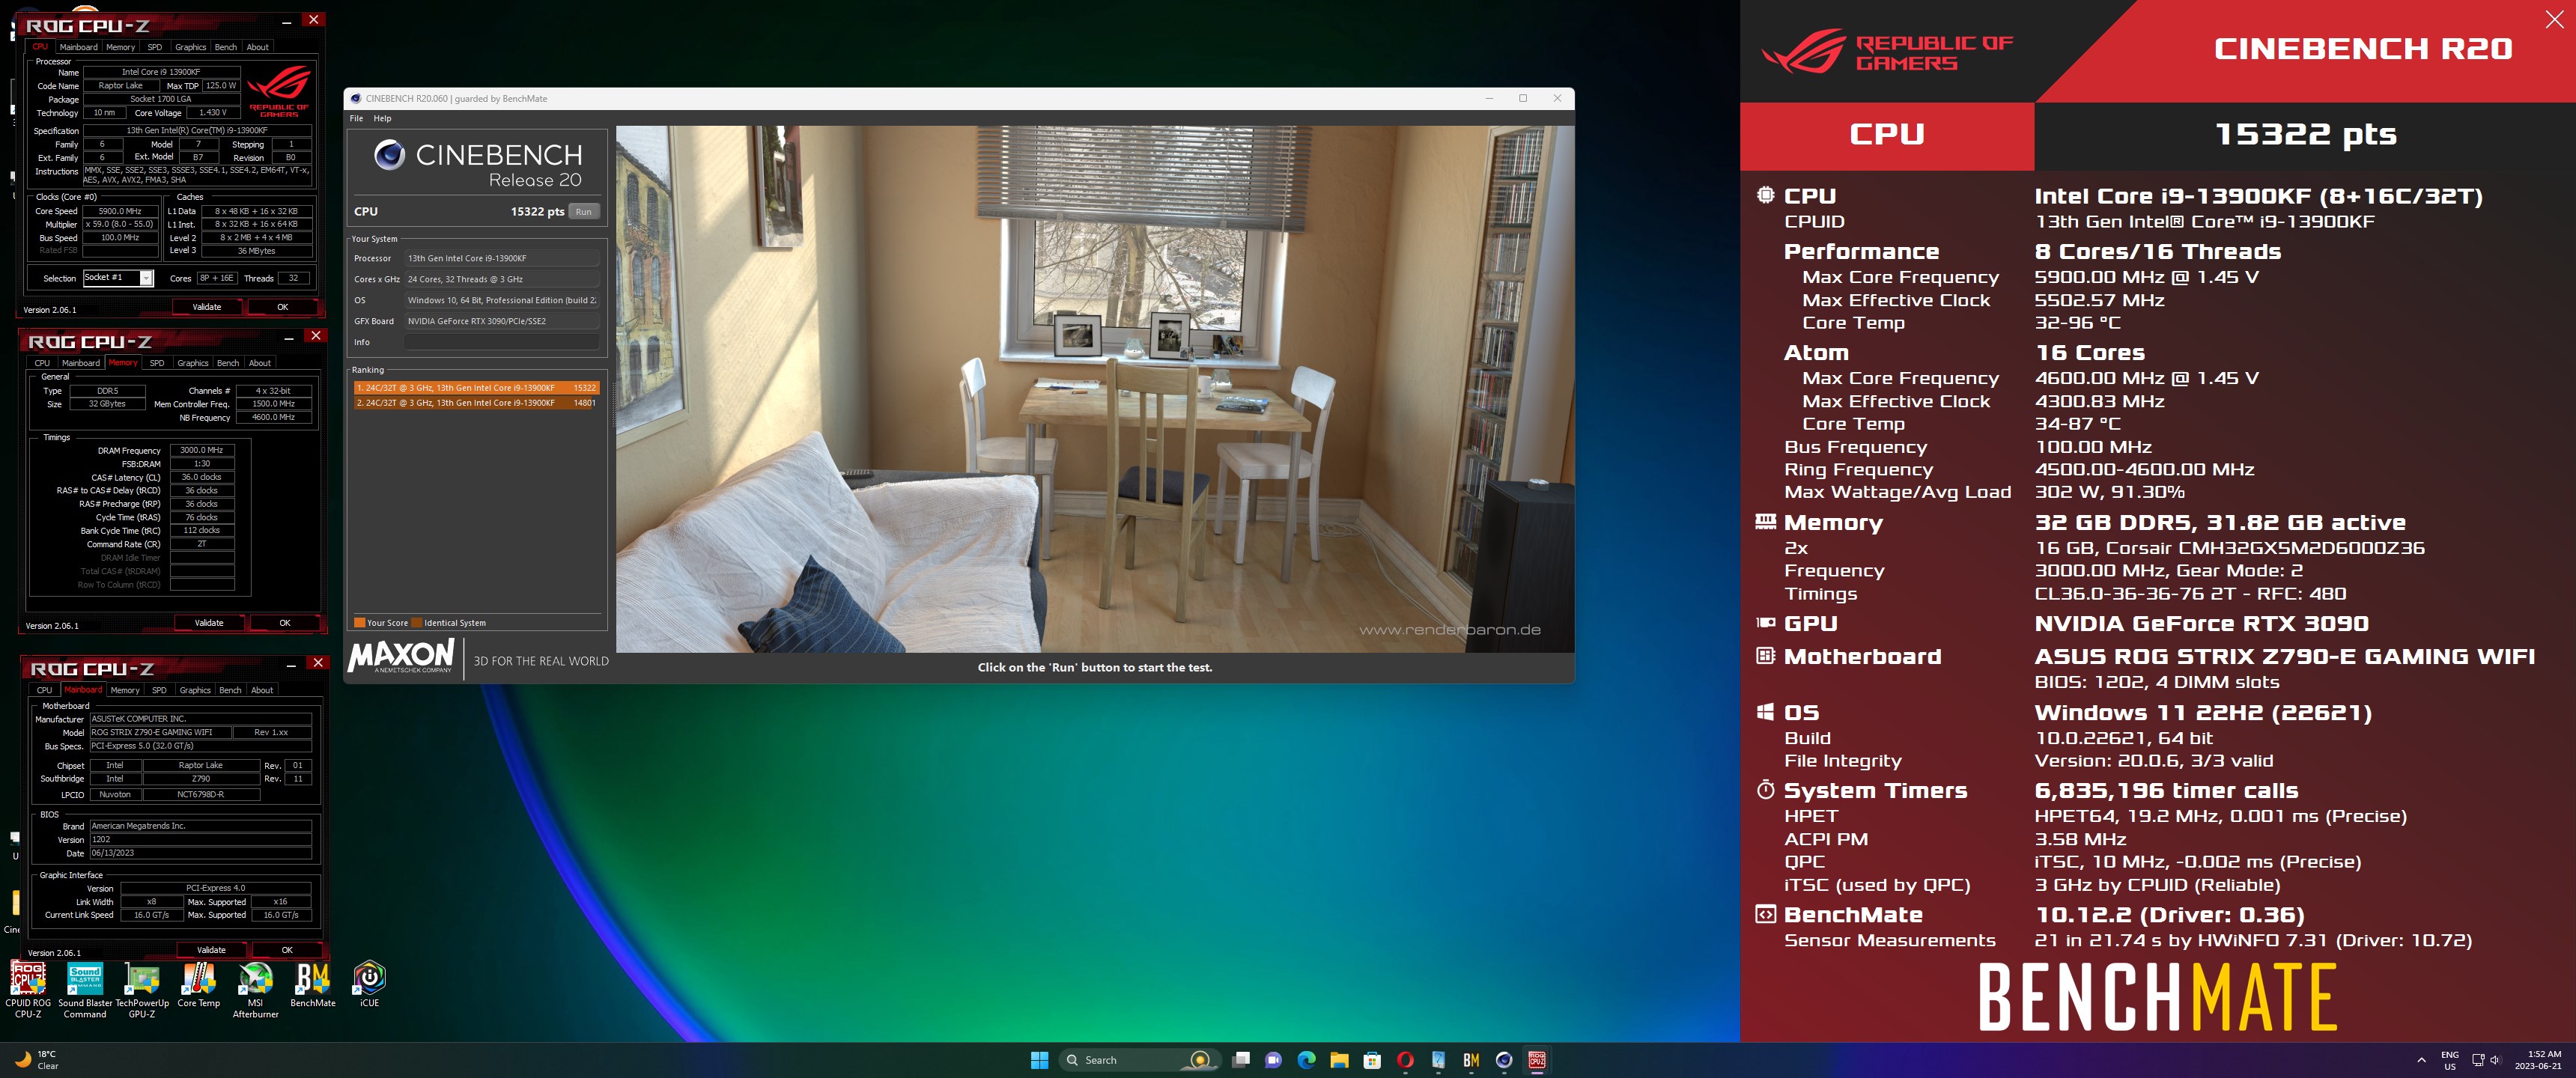Open Microsoft Store from the taskbar

point(1372,1060)
